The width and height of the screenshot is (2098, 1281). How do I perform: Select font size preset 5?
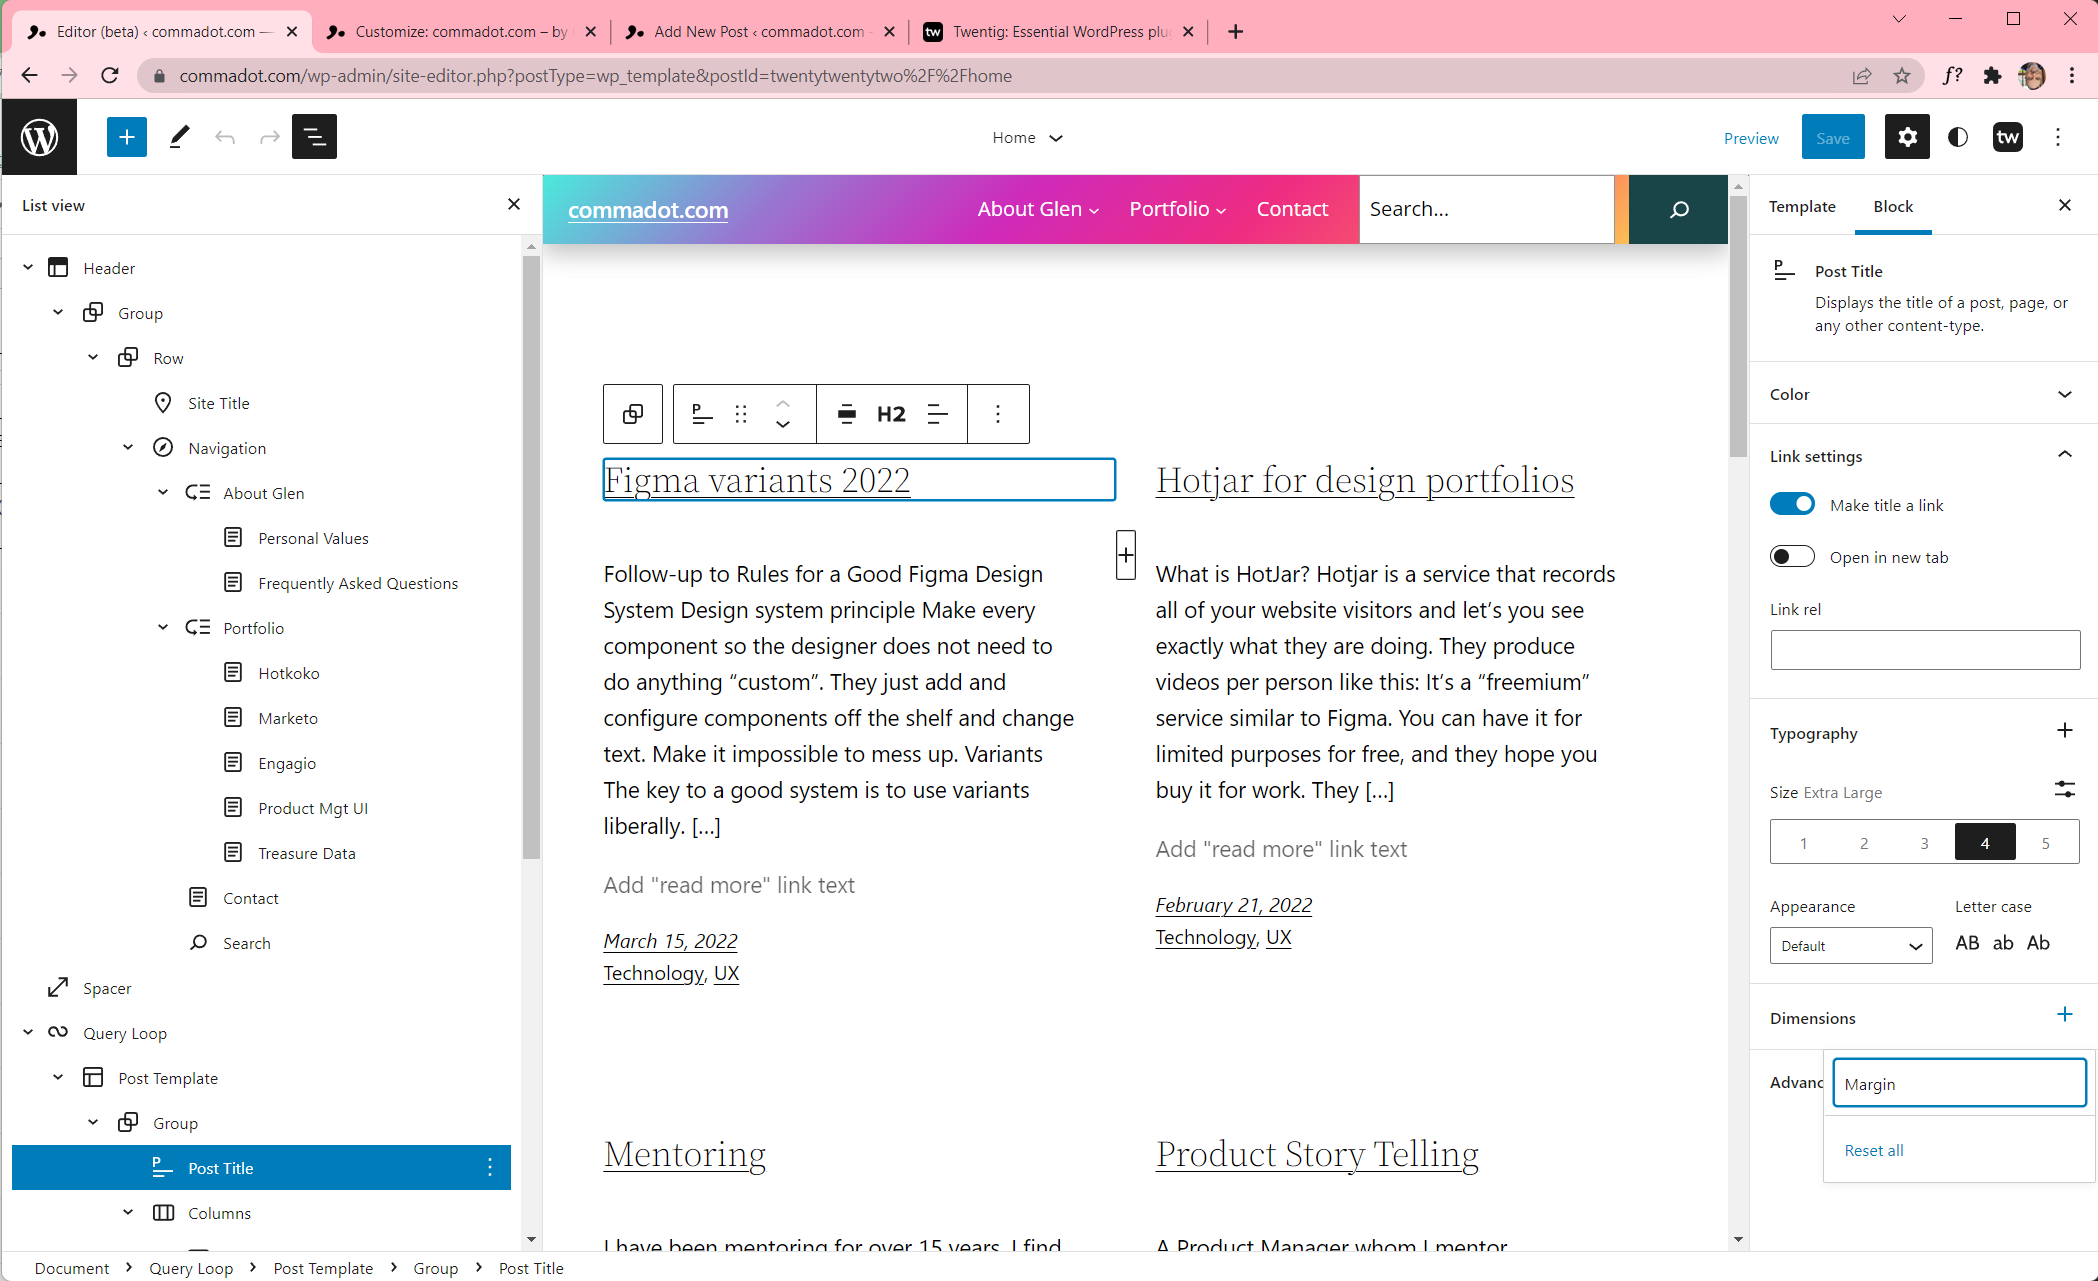pos(2045,842)
